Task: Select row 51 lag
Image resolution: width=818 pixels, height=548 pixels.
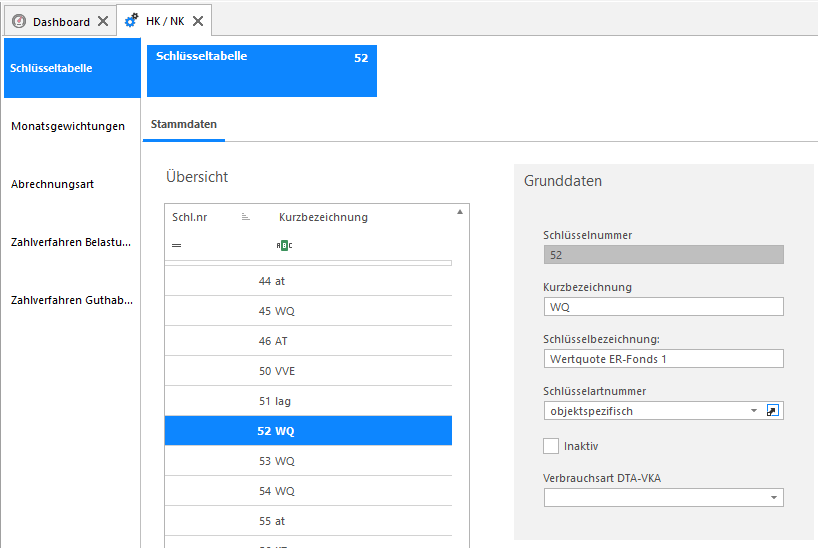Action: click(x=308, y=401)
